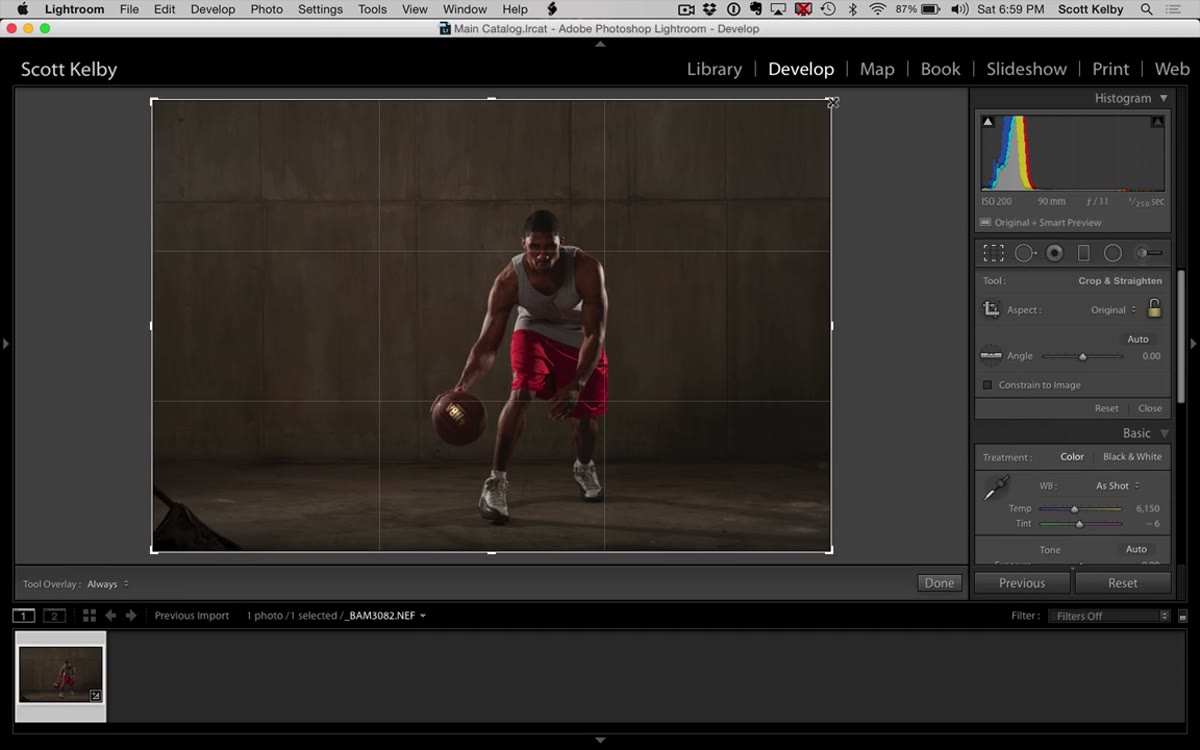Collapse the Basic panel

coord(1164,433)
